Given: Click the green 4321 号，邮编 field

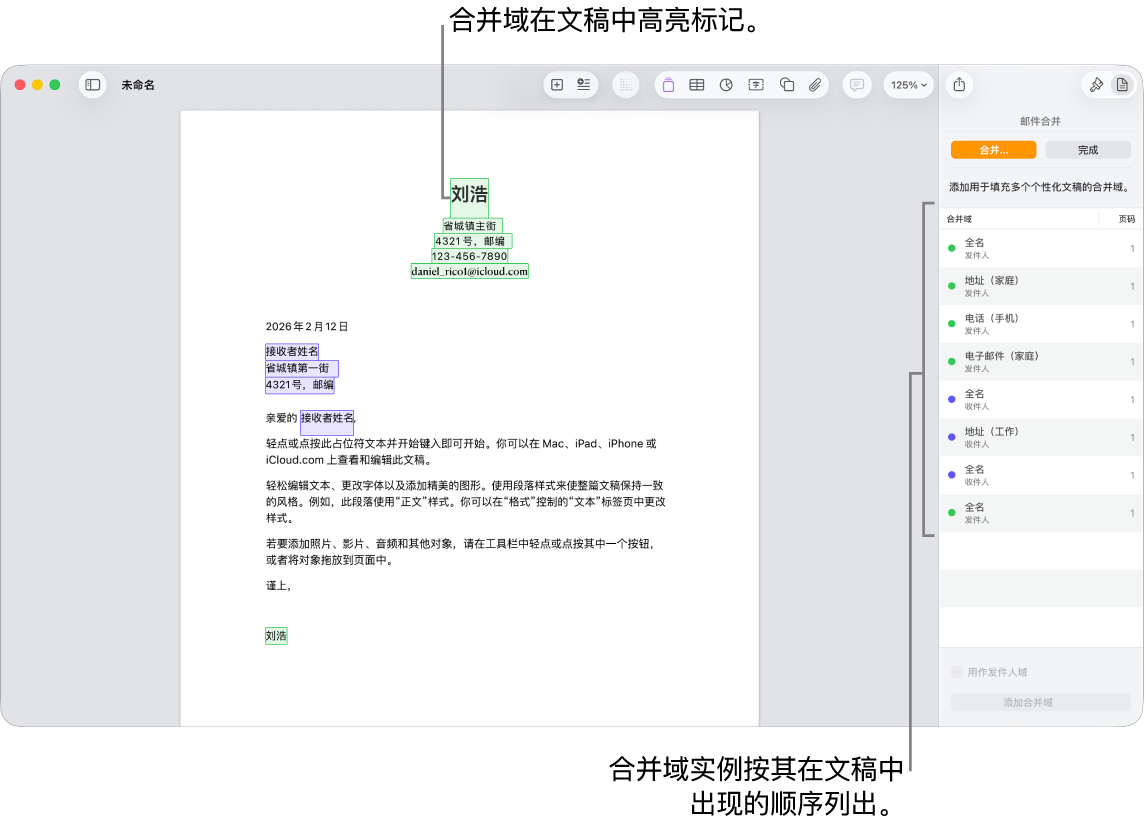Looking at the screenshot, I should [x=473, y=241].
